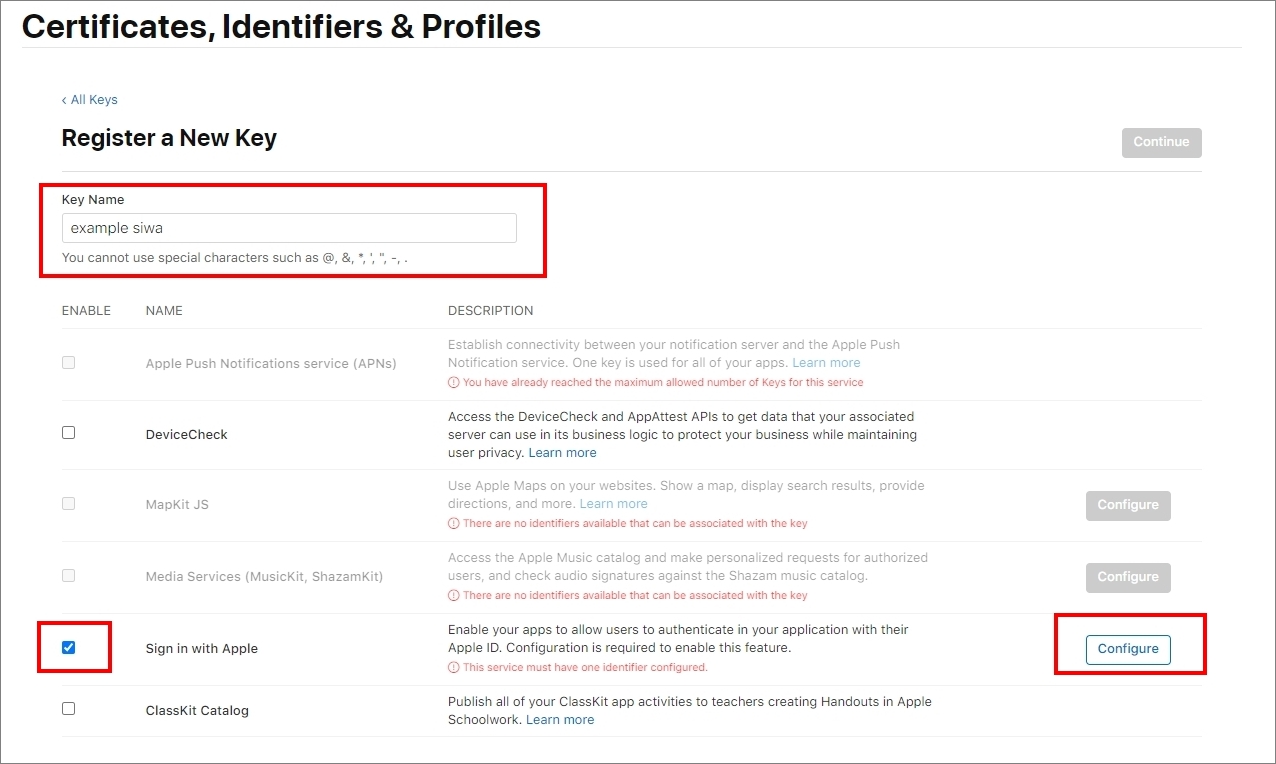Click the APNs maximum keys warning icon

(453, 383)
